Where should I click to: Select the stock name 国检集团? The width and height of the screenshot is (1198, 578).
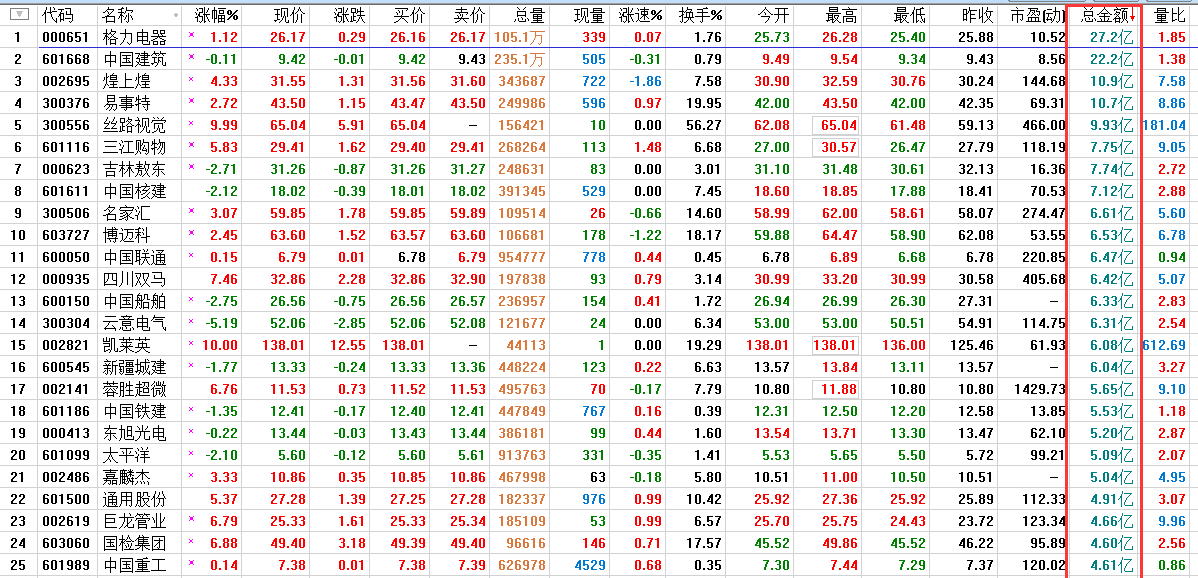tap(134, 544)
